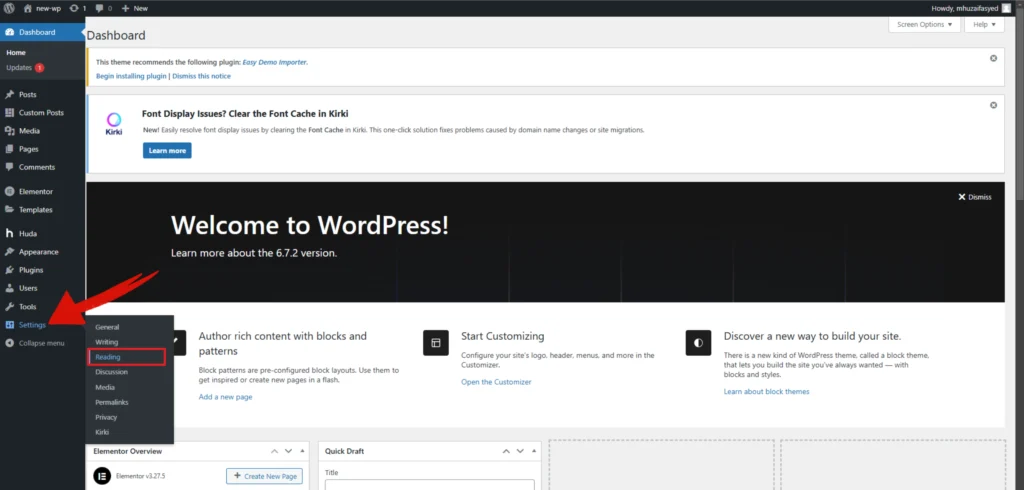Expand the Screen Options dropdown

tap(924, 24)
